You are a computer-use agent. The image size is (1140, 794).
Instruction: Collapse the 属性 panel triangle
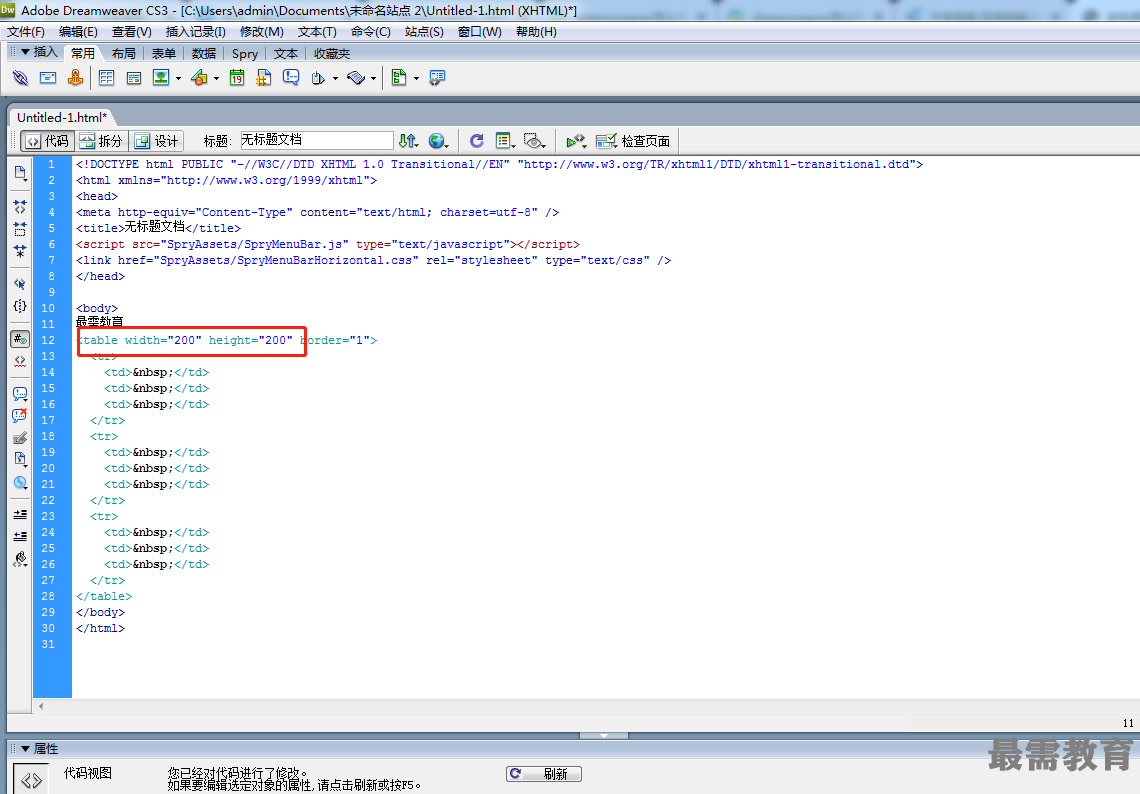click(x=25, y=749)
